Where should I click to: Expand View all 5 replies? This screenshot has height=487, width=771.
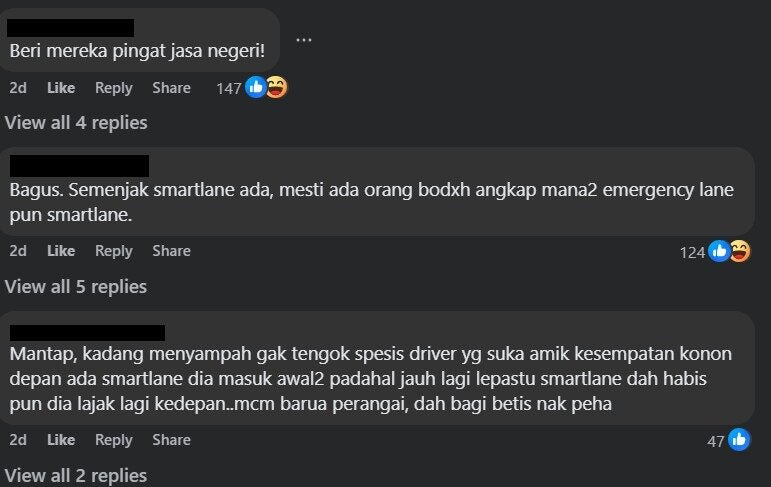point(76,286)
